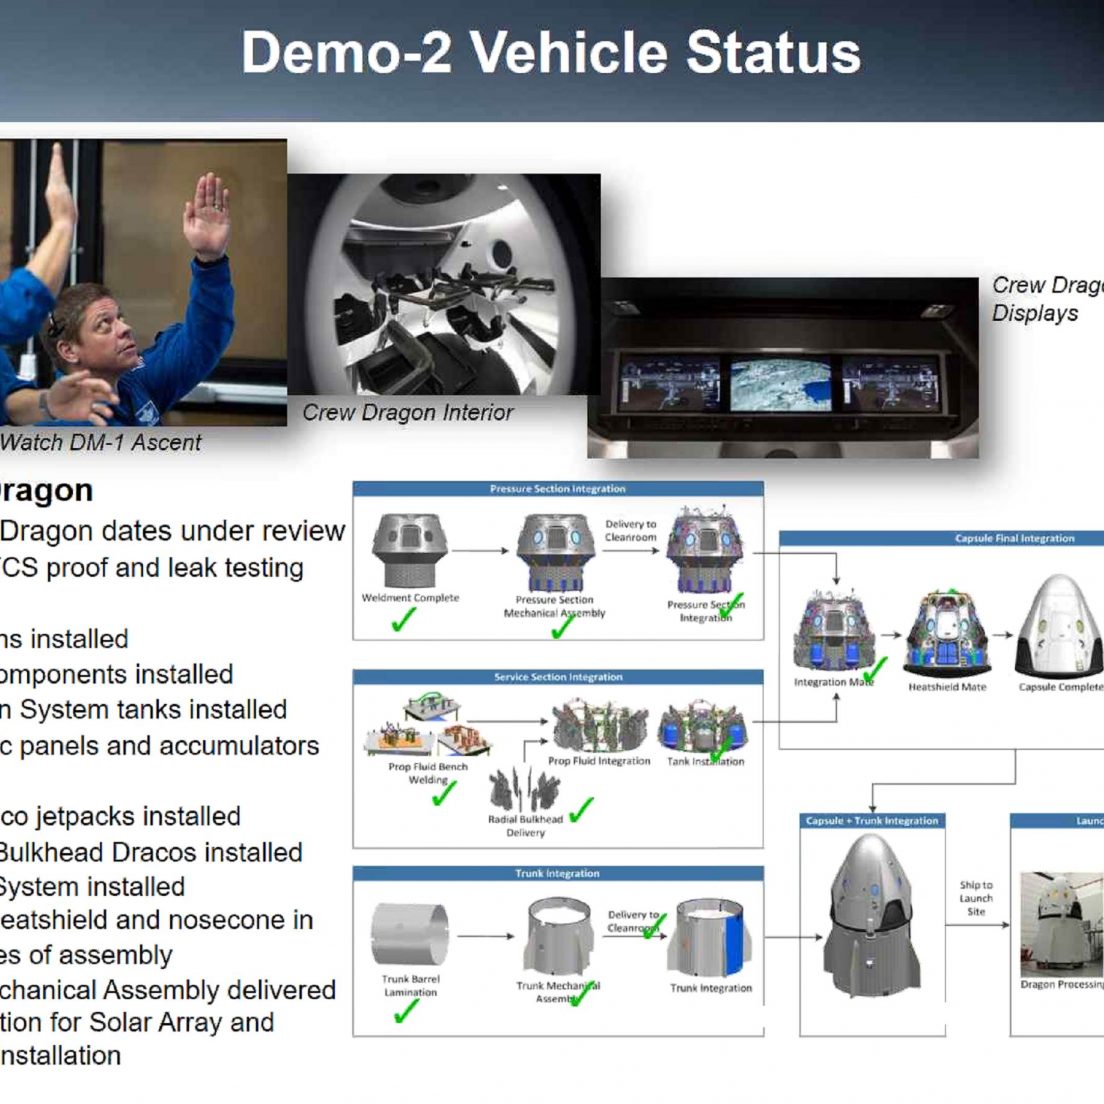Click the "Capsule + Trunk Integration" header bar
The image size is (1104, 1104).
(x=872, y=821)
